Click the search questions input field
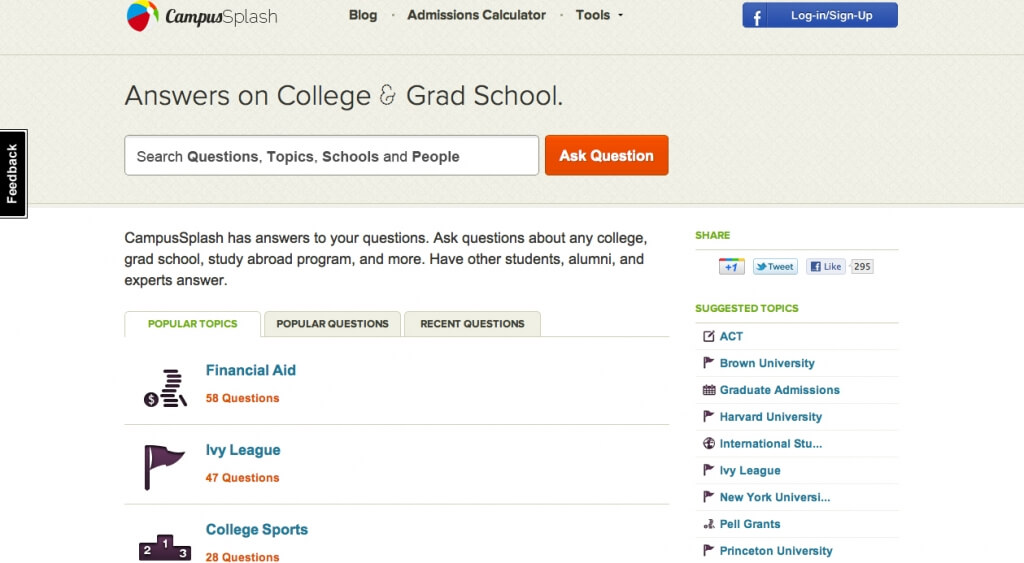The image size is (1024, 563). pos(332,155)
